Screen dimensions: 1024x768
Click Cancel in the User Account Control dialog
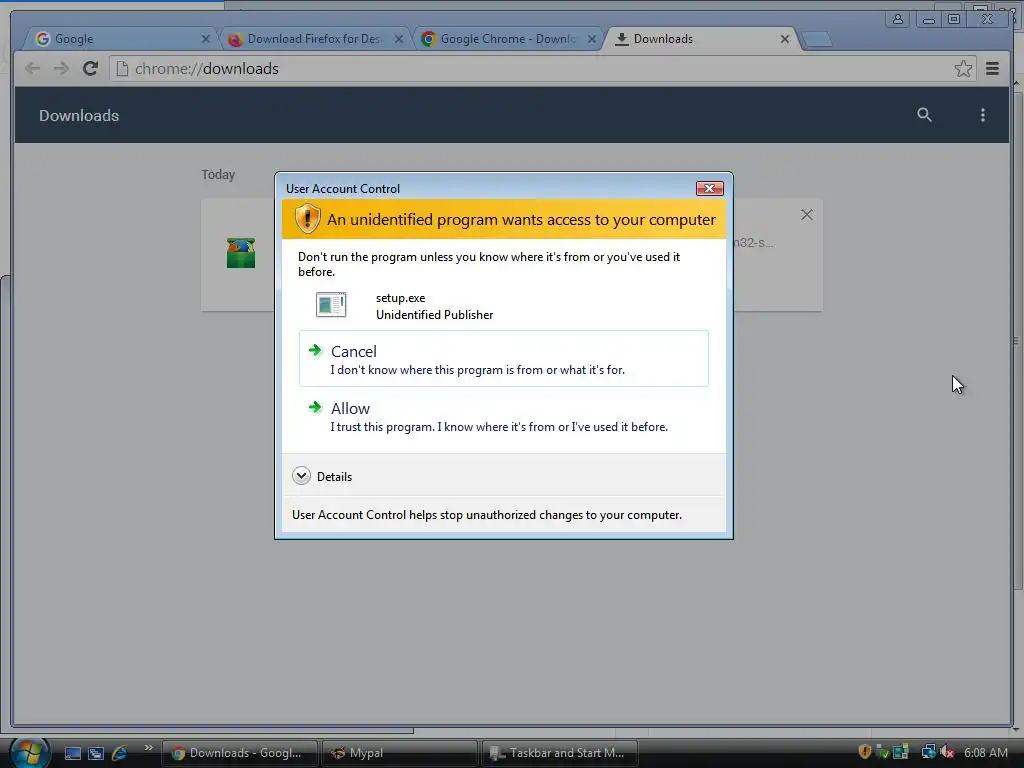coord(504,359)
